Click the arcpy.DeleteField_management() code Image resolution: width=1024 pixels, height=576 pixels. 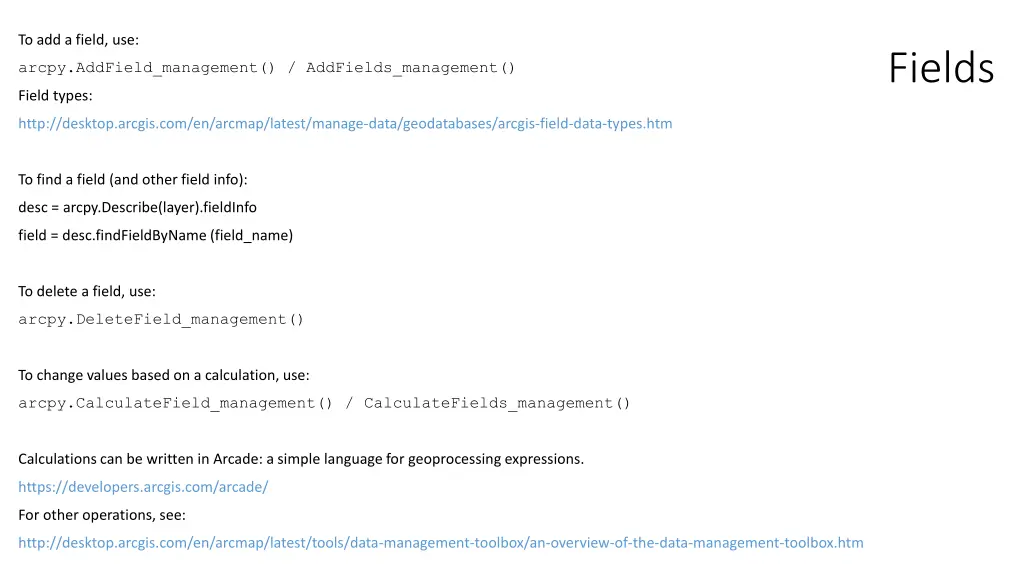click(x=161, y=319)
